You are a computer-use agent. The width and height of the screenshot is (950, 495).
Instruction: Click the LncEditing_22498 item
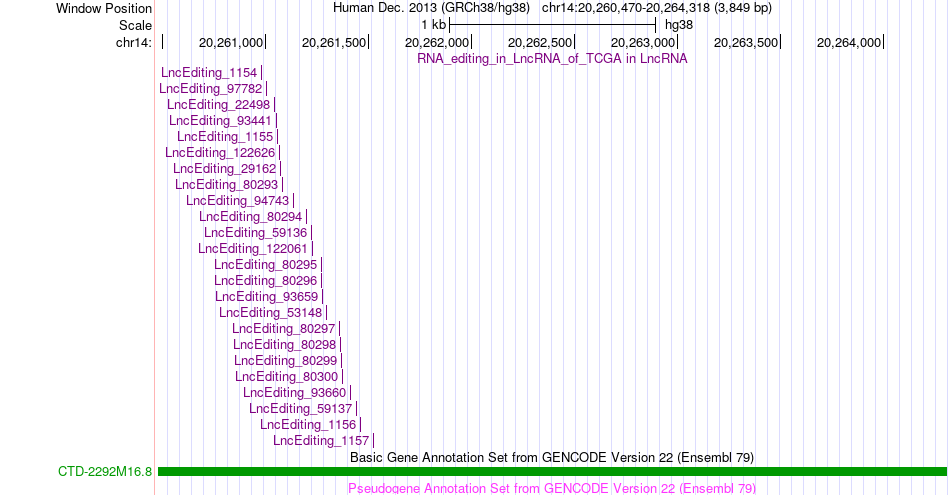219,105
